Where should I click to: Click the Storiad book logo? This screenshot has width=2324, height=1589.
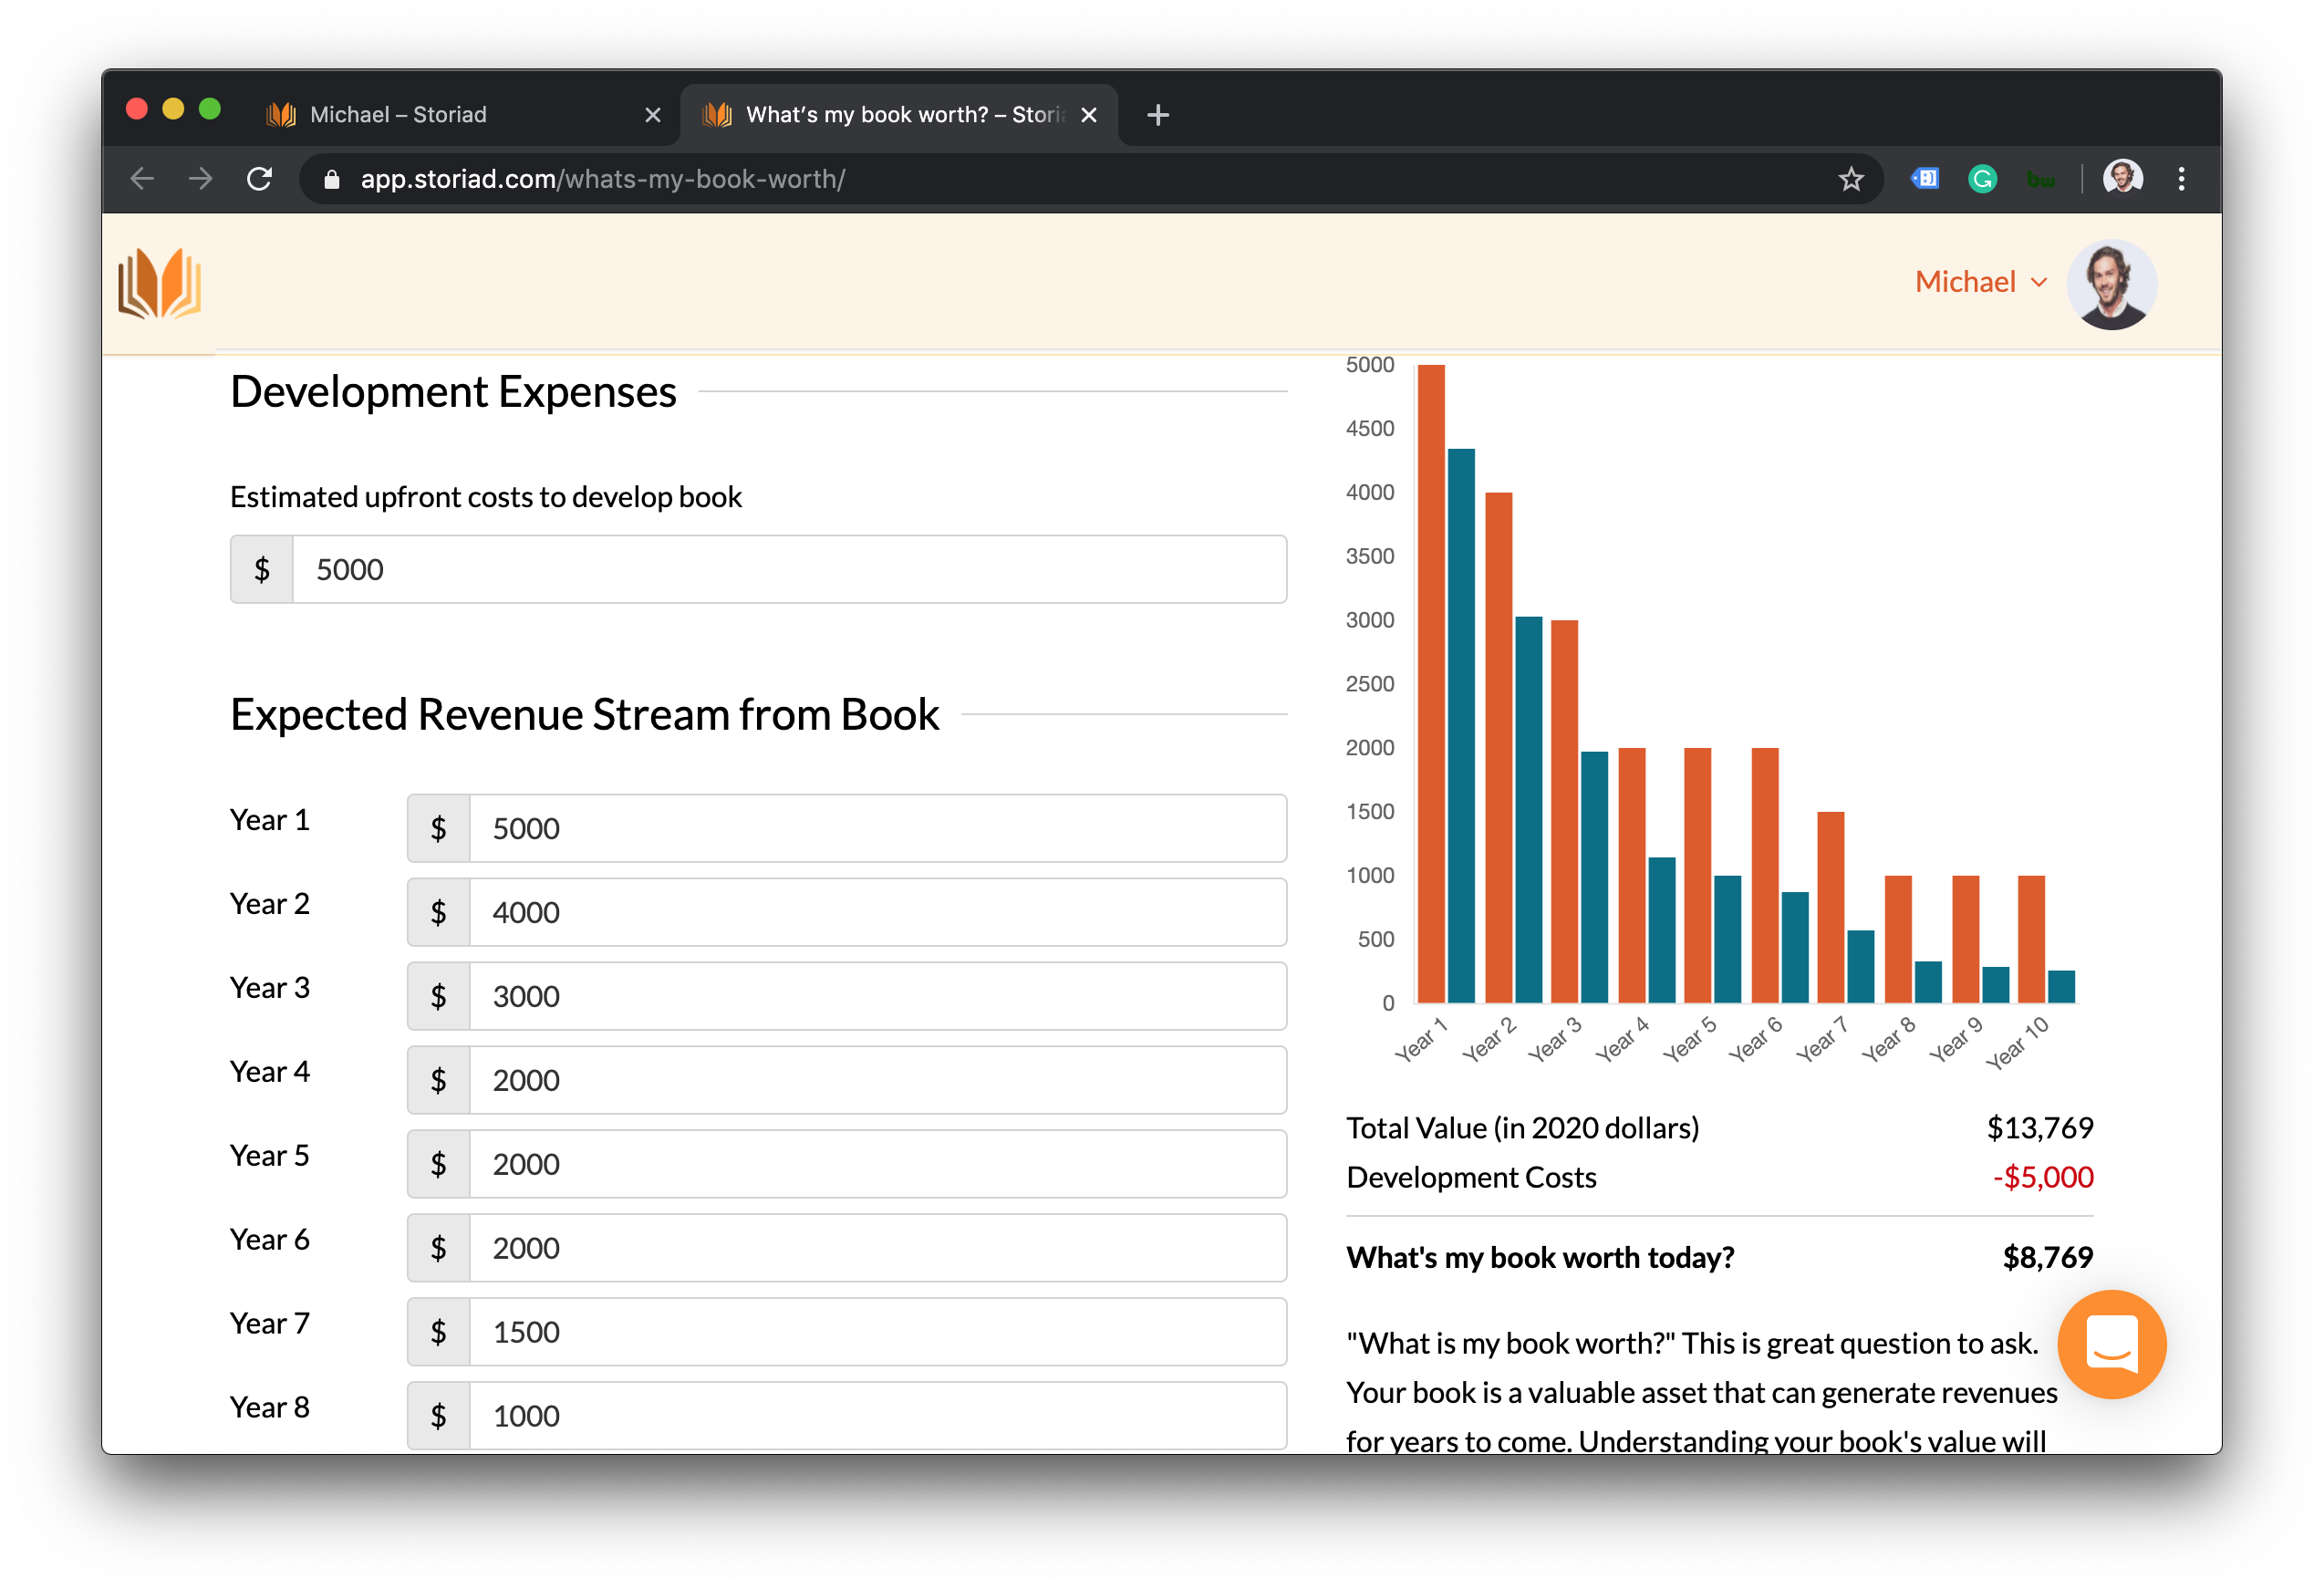point(159,284)
